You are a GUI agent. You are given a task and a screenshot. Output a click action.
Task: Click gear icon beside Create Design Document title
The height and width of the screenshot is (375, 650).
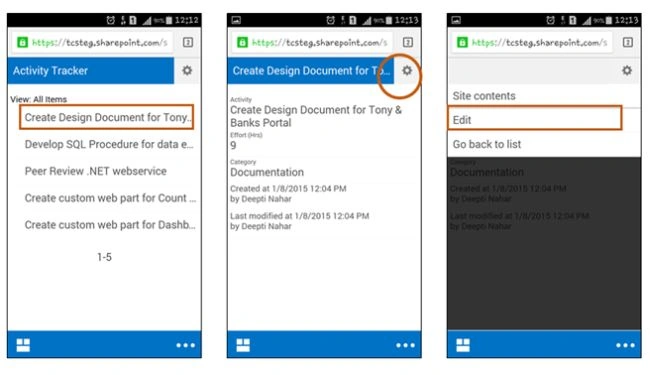pyautogui.click(x=407, y=70)
